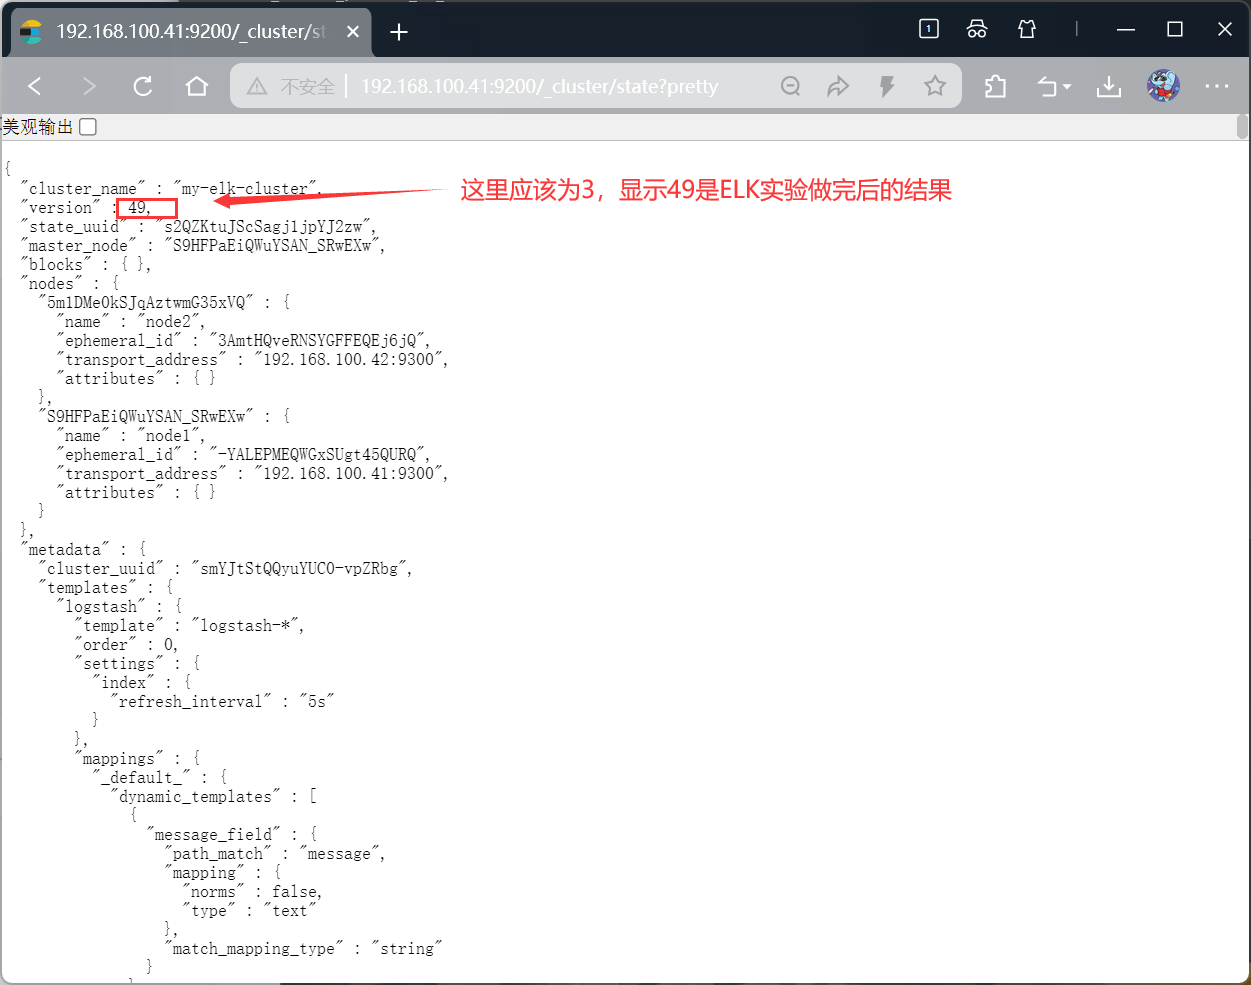Click ephemeral_id value -YALEPMEQWGxSUgt45QURQ
Screen dimensions: 1251x985
(x=315, y=455)
